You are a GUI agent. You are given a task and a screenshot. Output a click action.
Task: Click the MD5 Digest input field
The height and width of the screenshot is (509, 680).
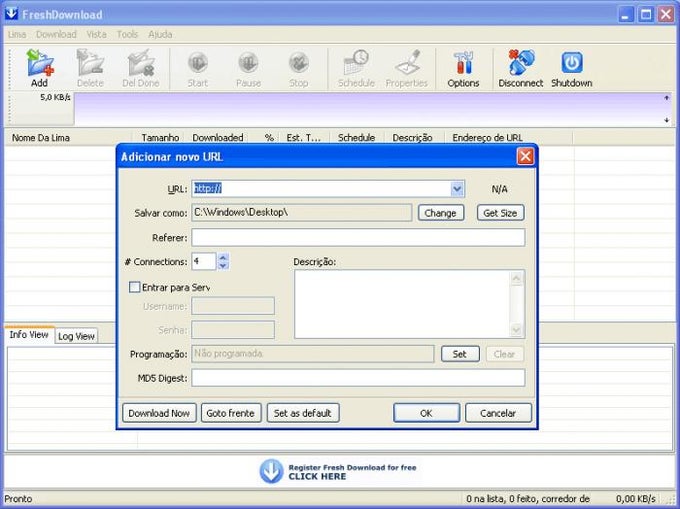coord(358,378)
